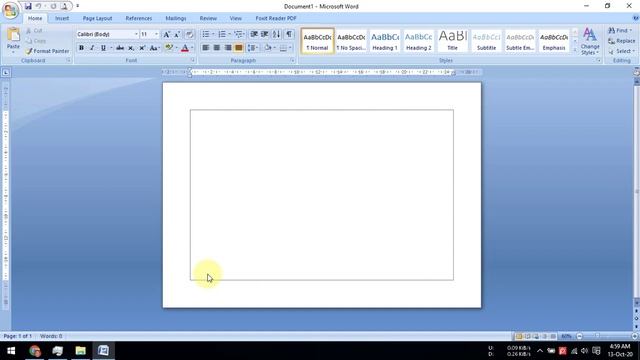Open Chrome from the taskbar
The image size is (640, 360).
(35, 351)
